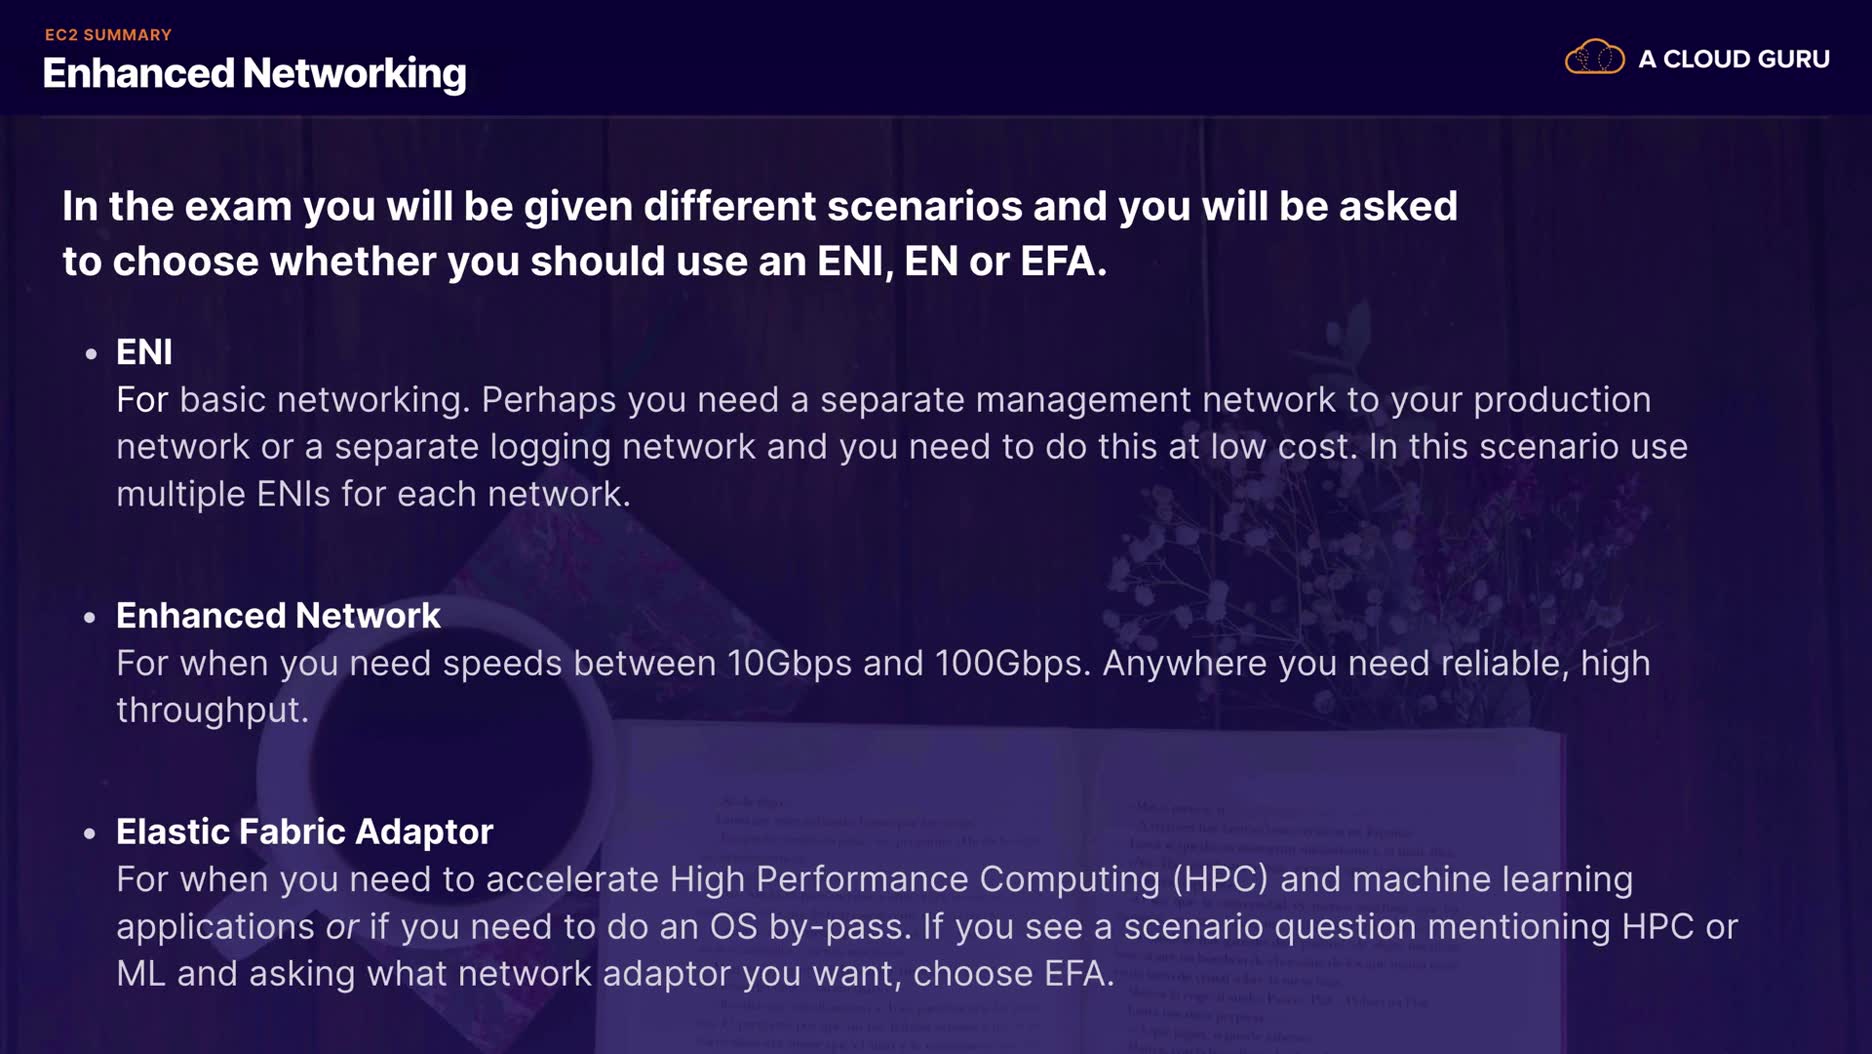This screenshot has height=1054, width=1872.
Task: Click "(HPC)" in the Elastic Fabric Adaptor text
Action: (x=1219, y=879)
